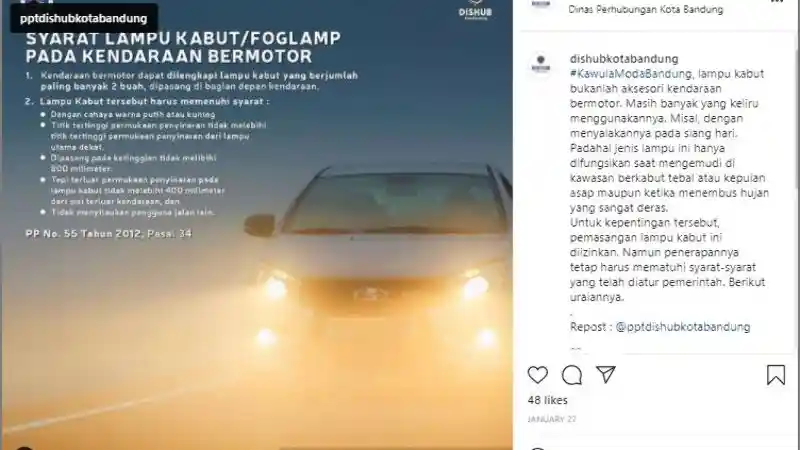This screenshot has width=800, height=450.
Task: Click the profile picture in the post header
Action: pos(541,4)
